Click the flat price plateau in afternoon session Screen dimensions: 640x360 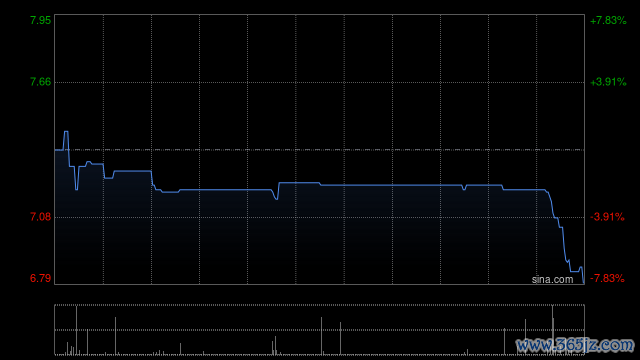(392, 185)
